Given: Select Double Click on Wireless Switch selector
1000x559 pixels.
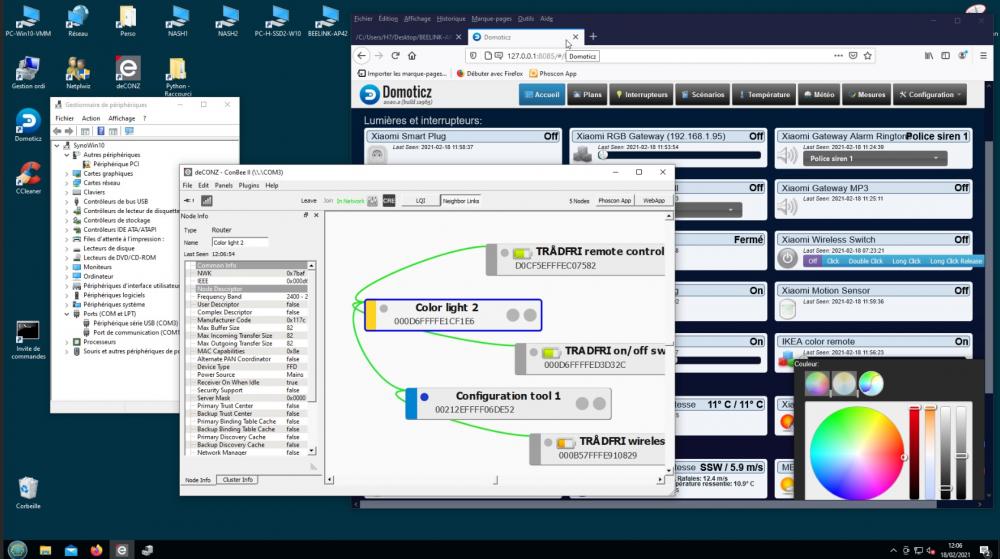Looking at the screenshot, I should (865, 261).
